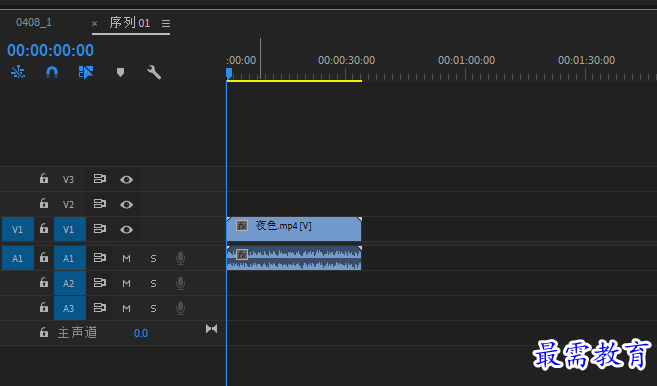Select the 序列01 sequence tab
Viewport: 657px width, 386px height.
coord(129,23)
